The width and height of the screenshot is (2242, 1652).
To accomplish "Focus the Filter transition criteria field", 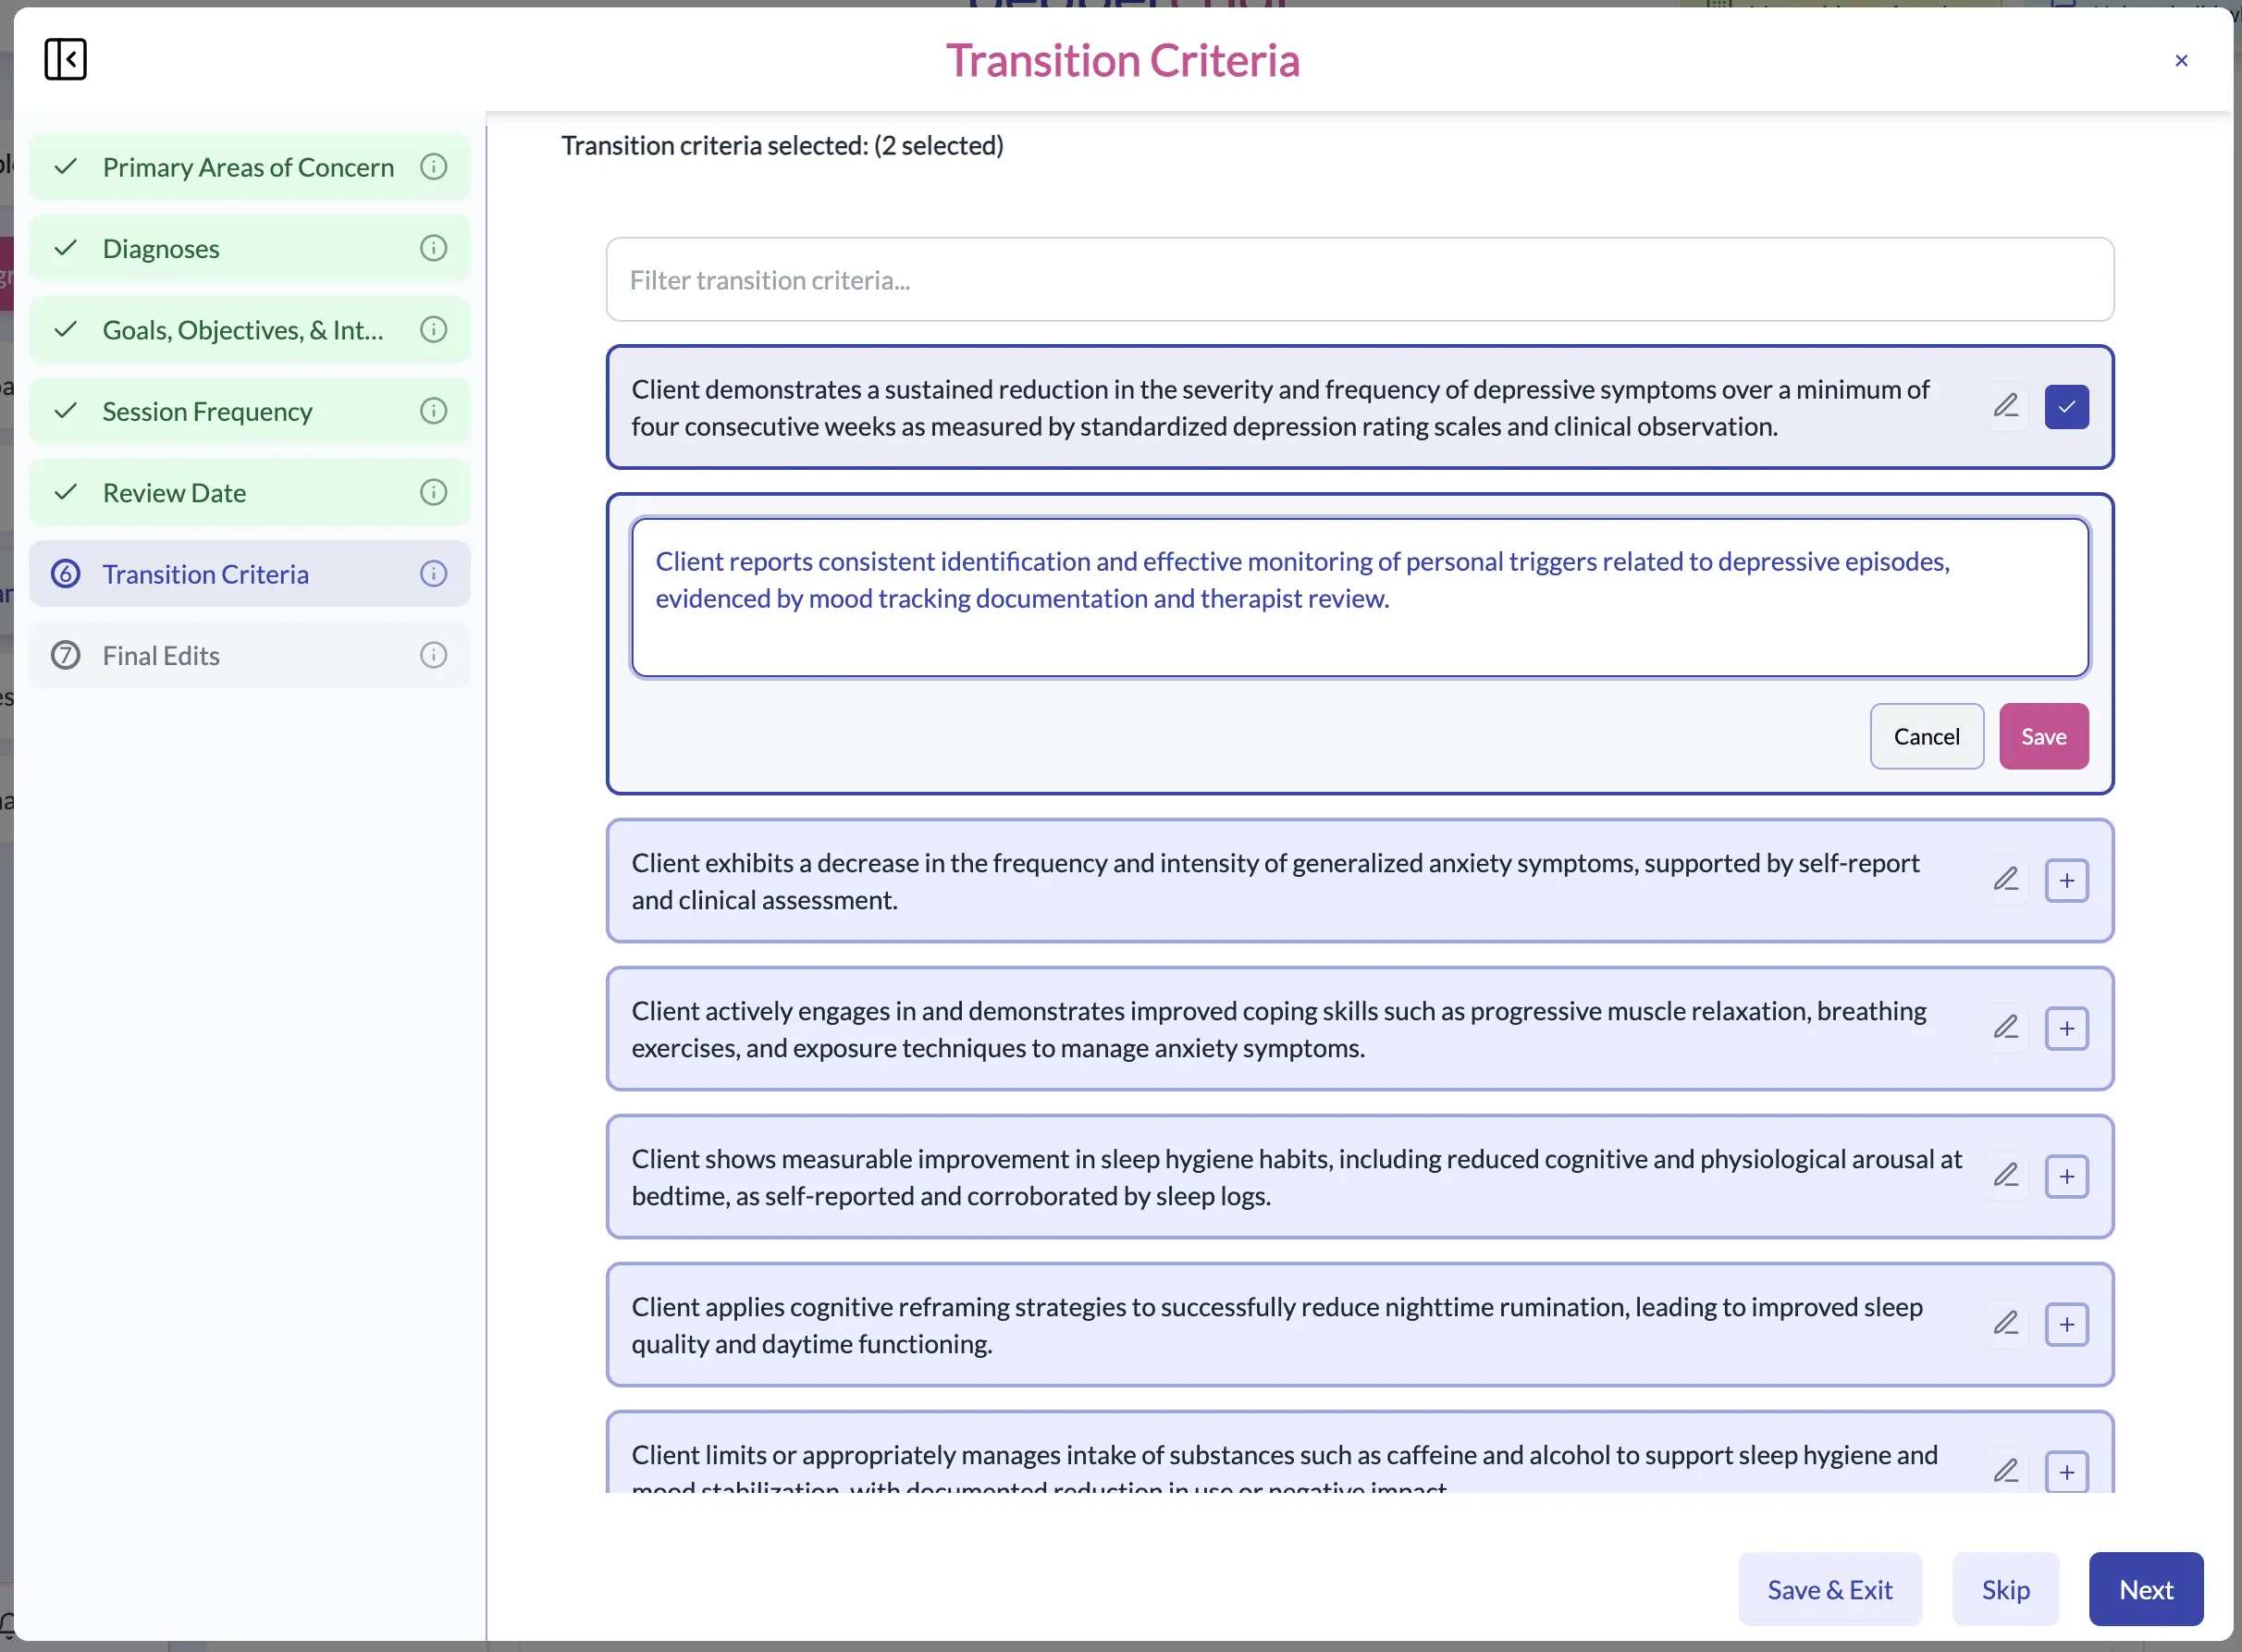I will pos(1359,280).
